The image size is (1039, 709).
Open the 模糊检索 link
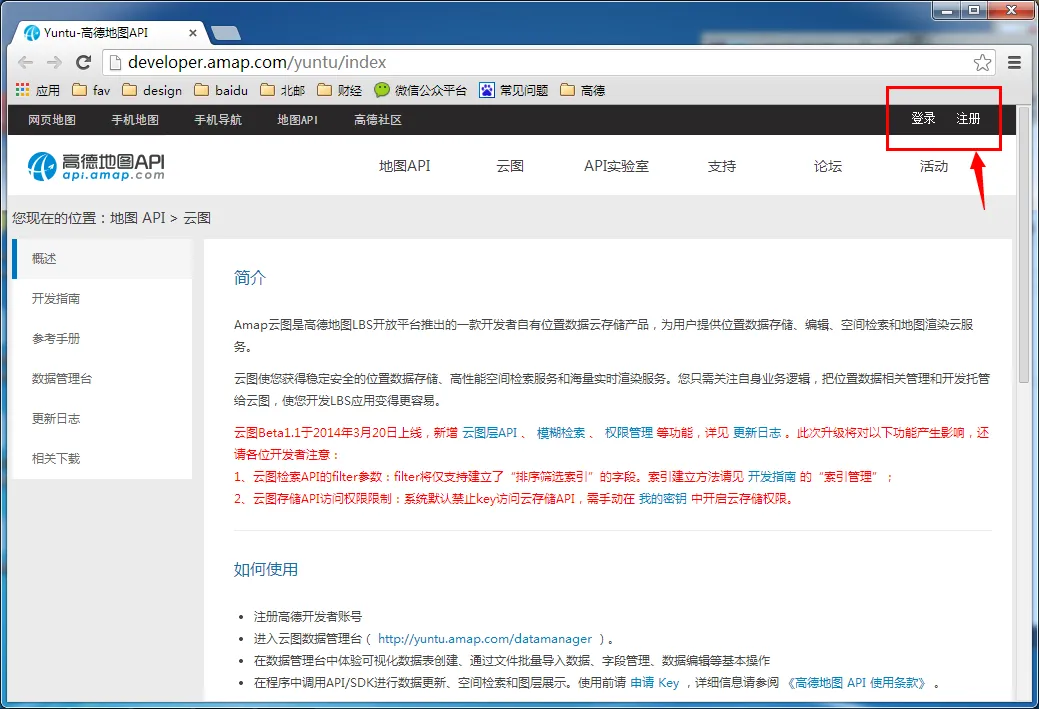tap(561, 433)
